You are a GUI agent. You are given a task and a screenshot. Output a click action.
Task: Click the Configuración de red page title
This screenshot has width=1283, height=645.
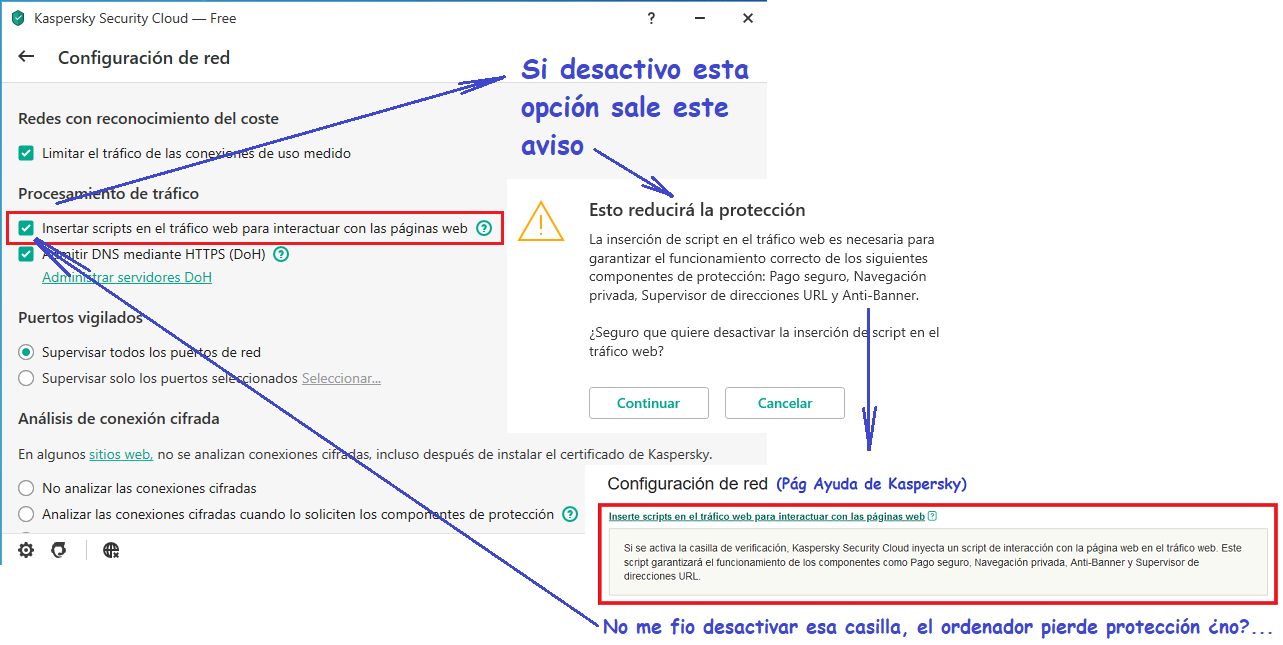(144, 58)
